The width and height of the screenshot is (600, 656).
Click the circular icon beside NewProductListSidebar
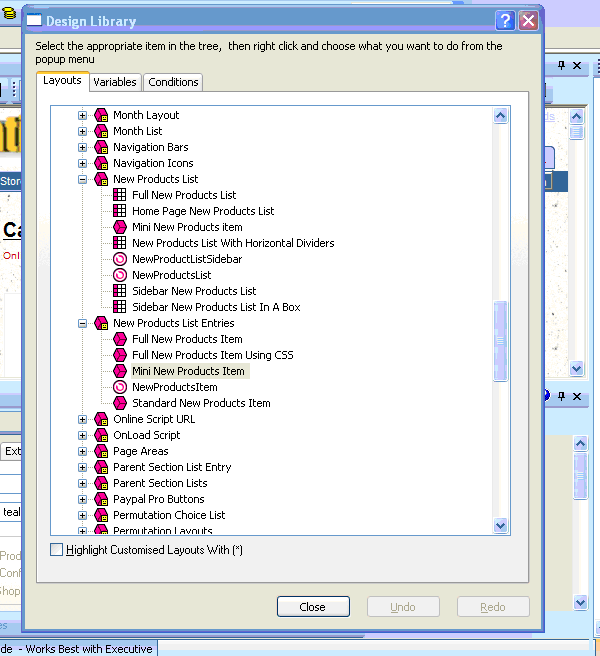[x=120, y=259]
